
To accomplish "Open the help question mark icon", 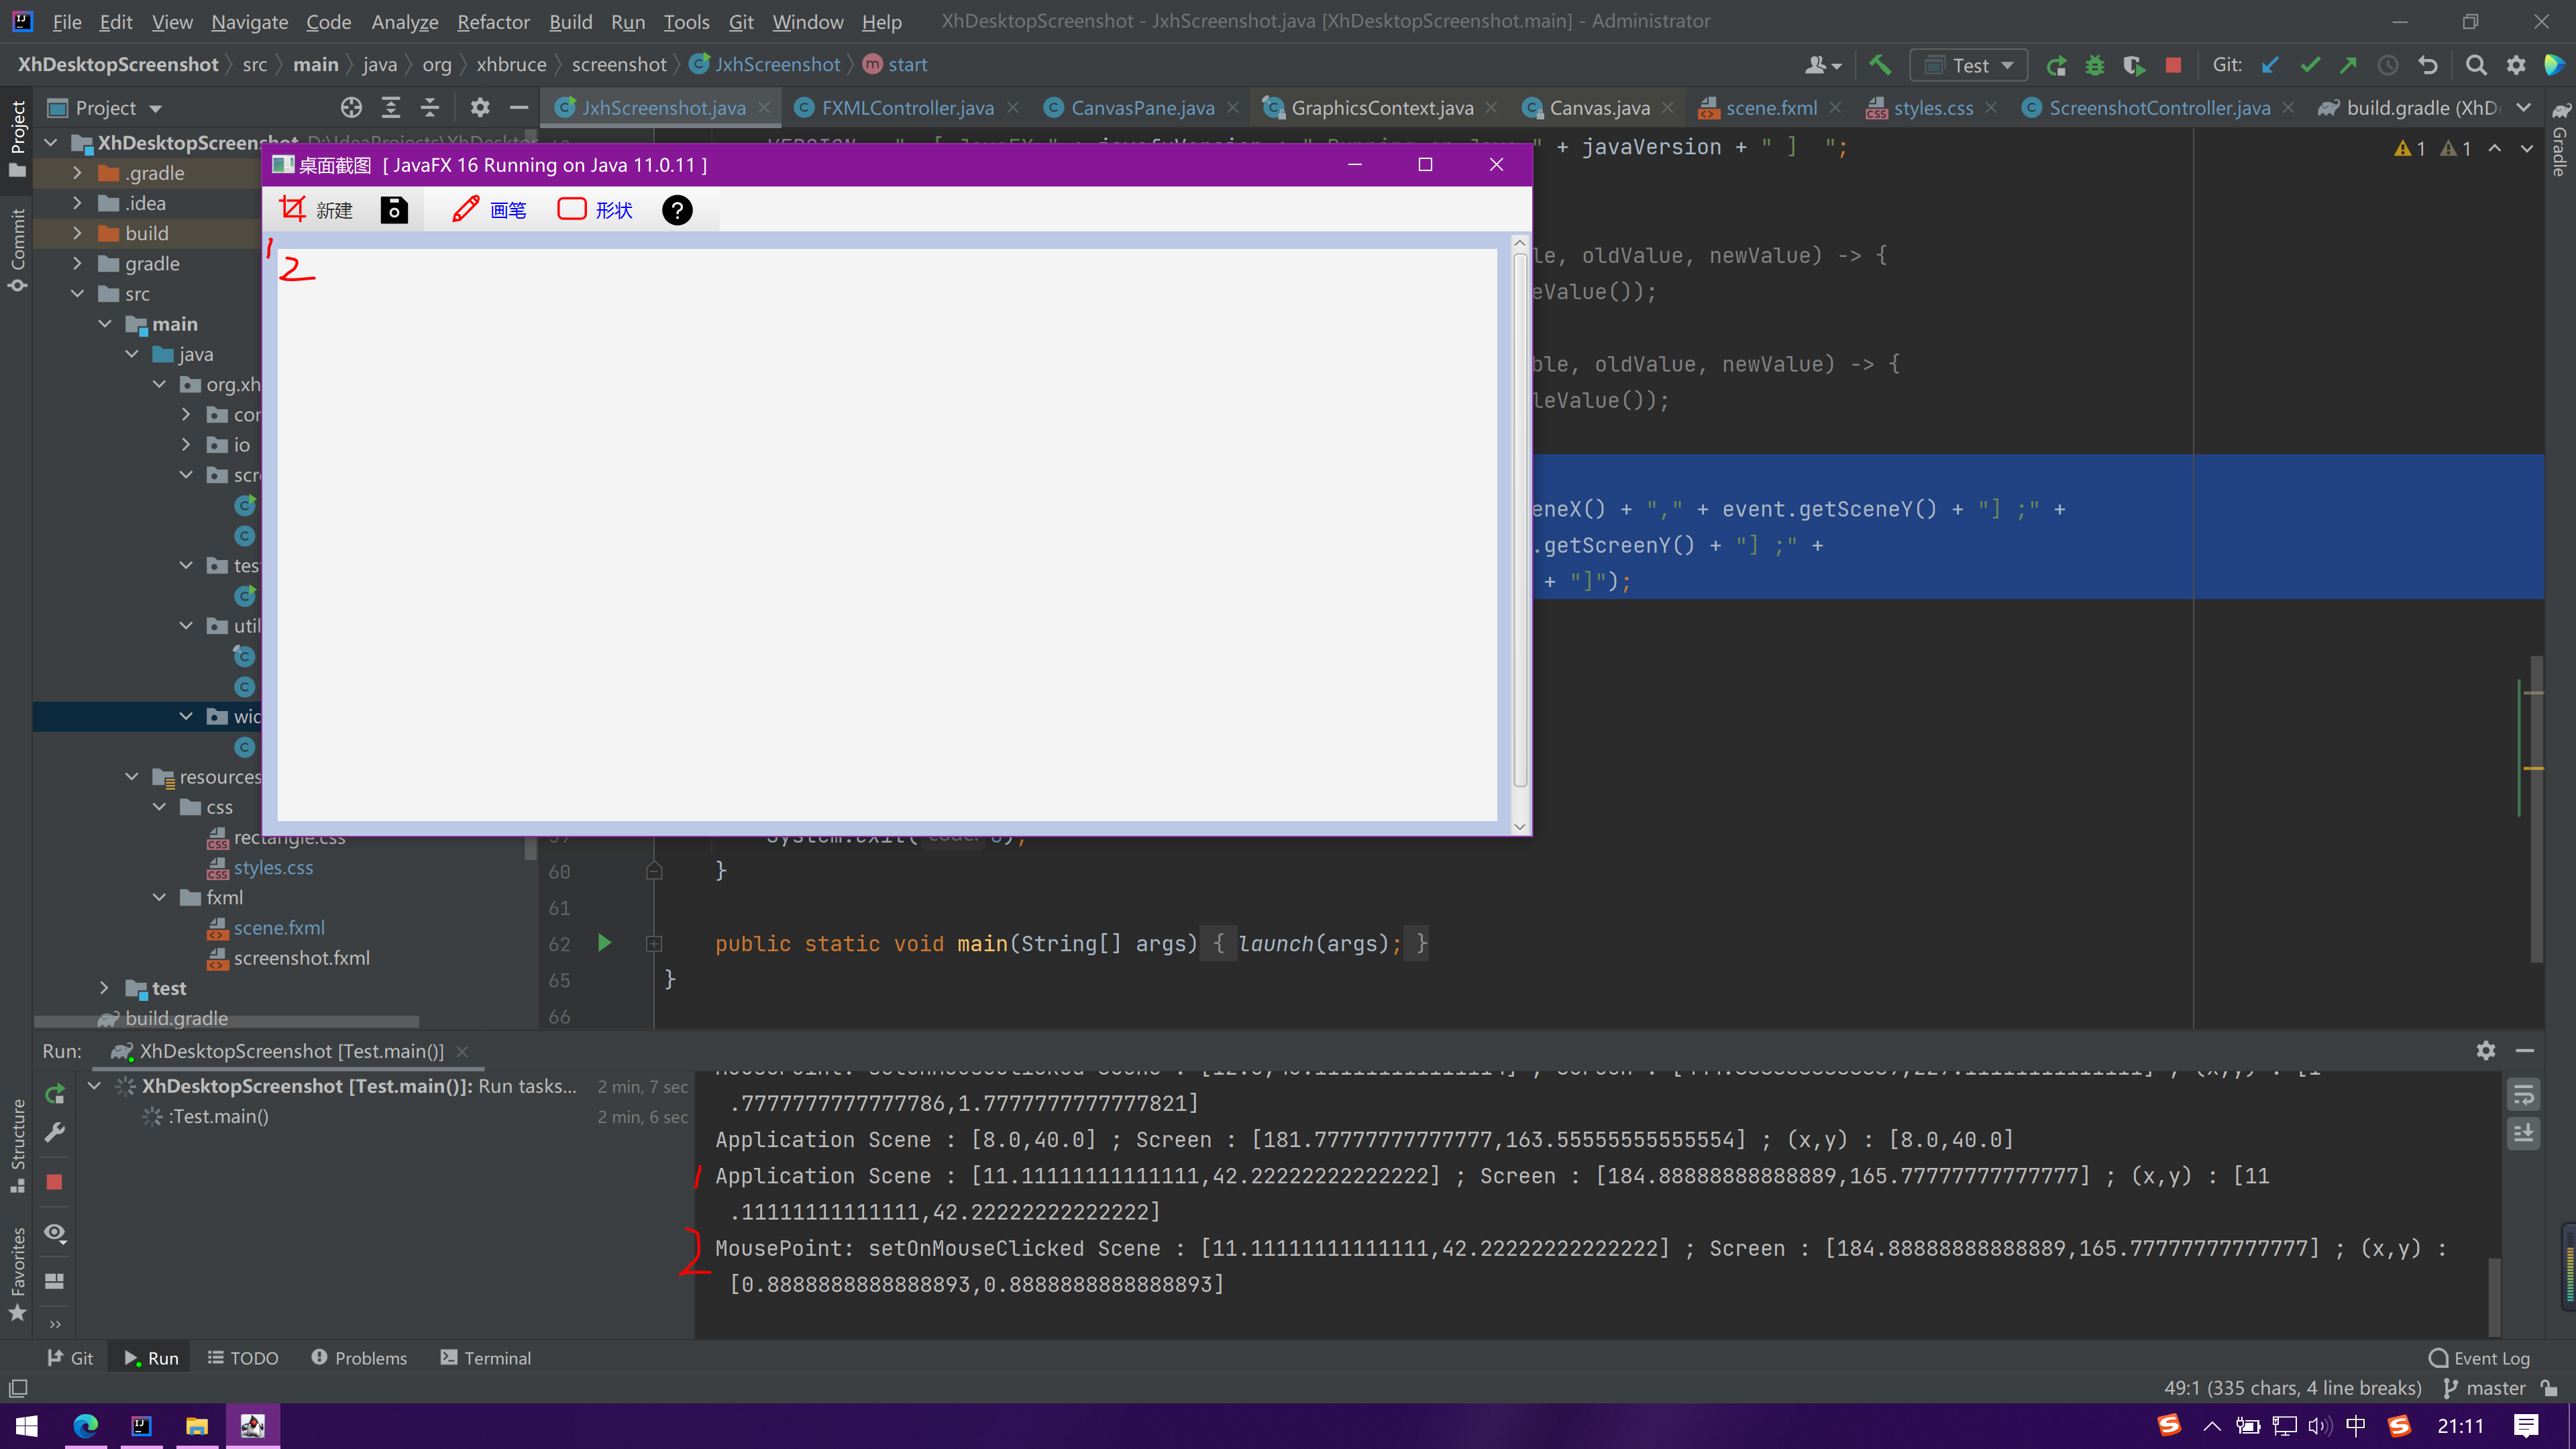I will point(677,210).
